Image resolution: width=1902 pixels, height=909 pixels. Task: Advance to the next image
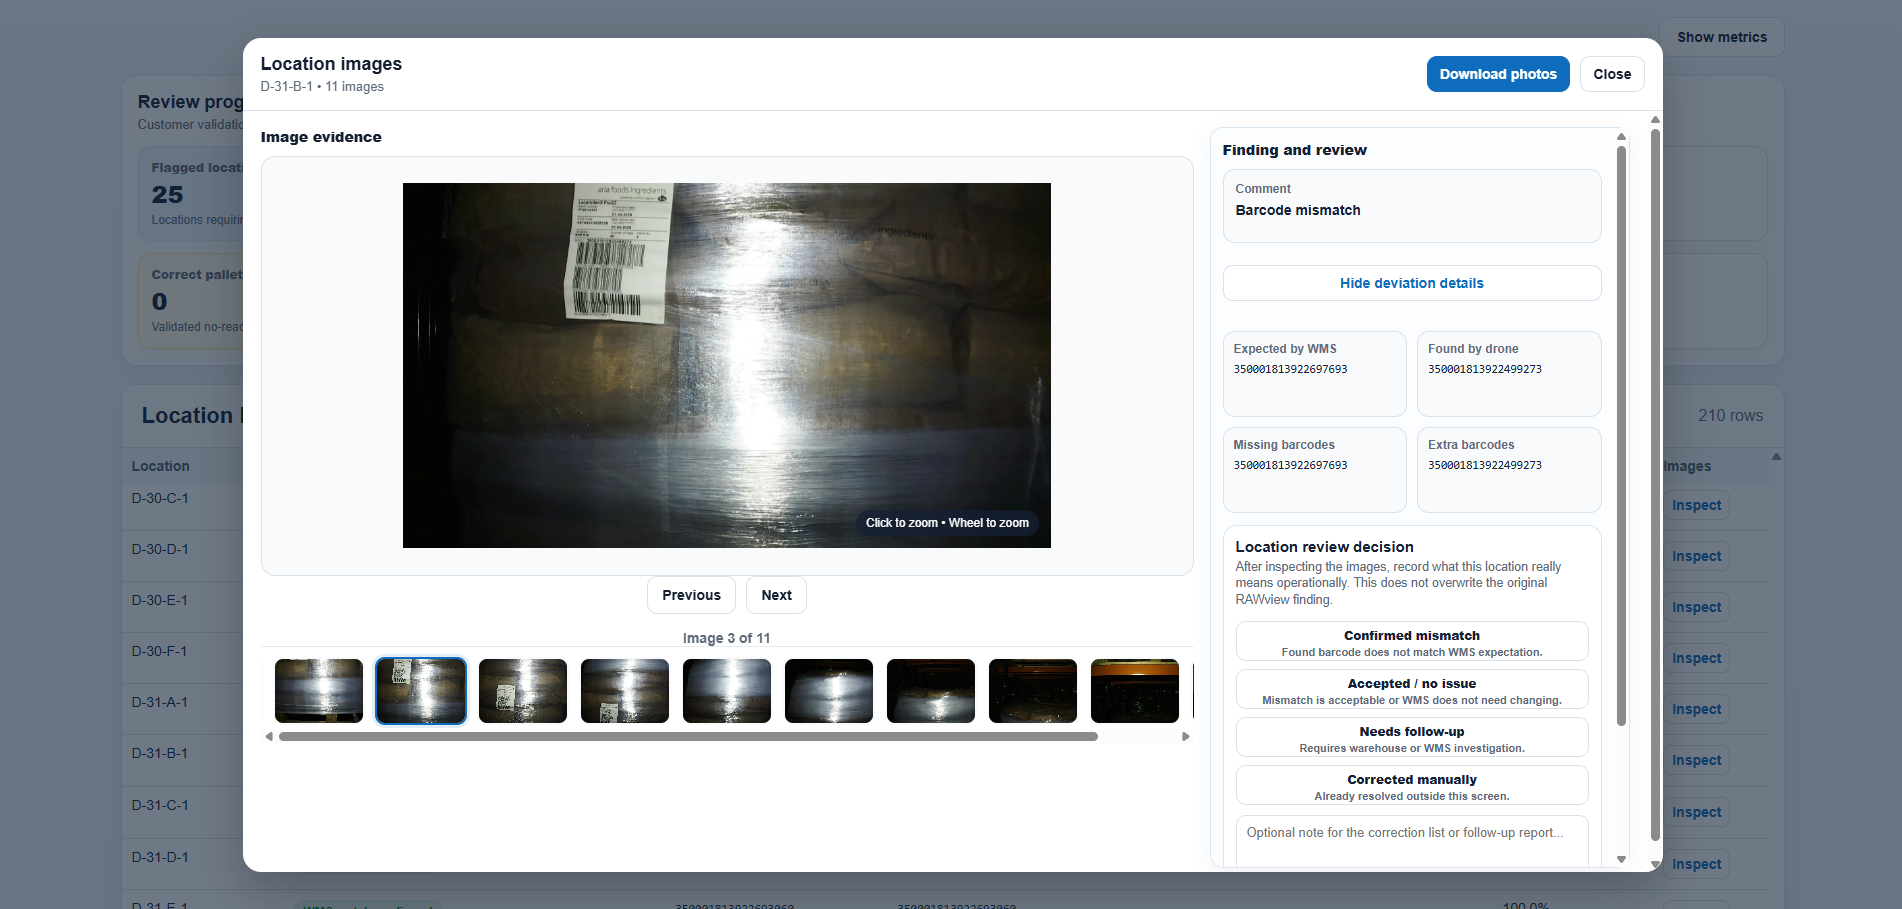click(x=776, y=595)
